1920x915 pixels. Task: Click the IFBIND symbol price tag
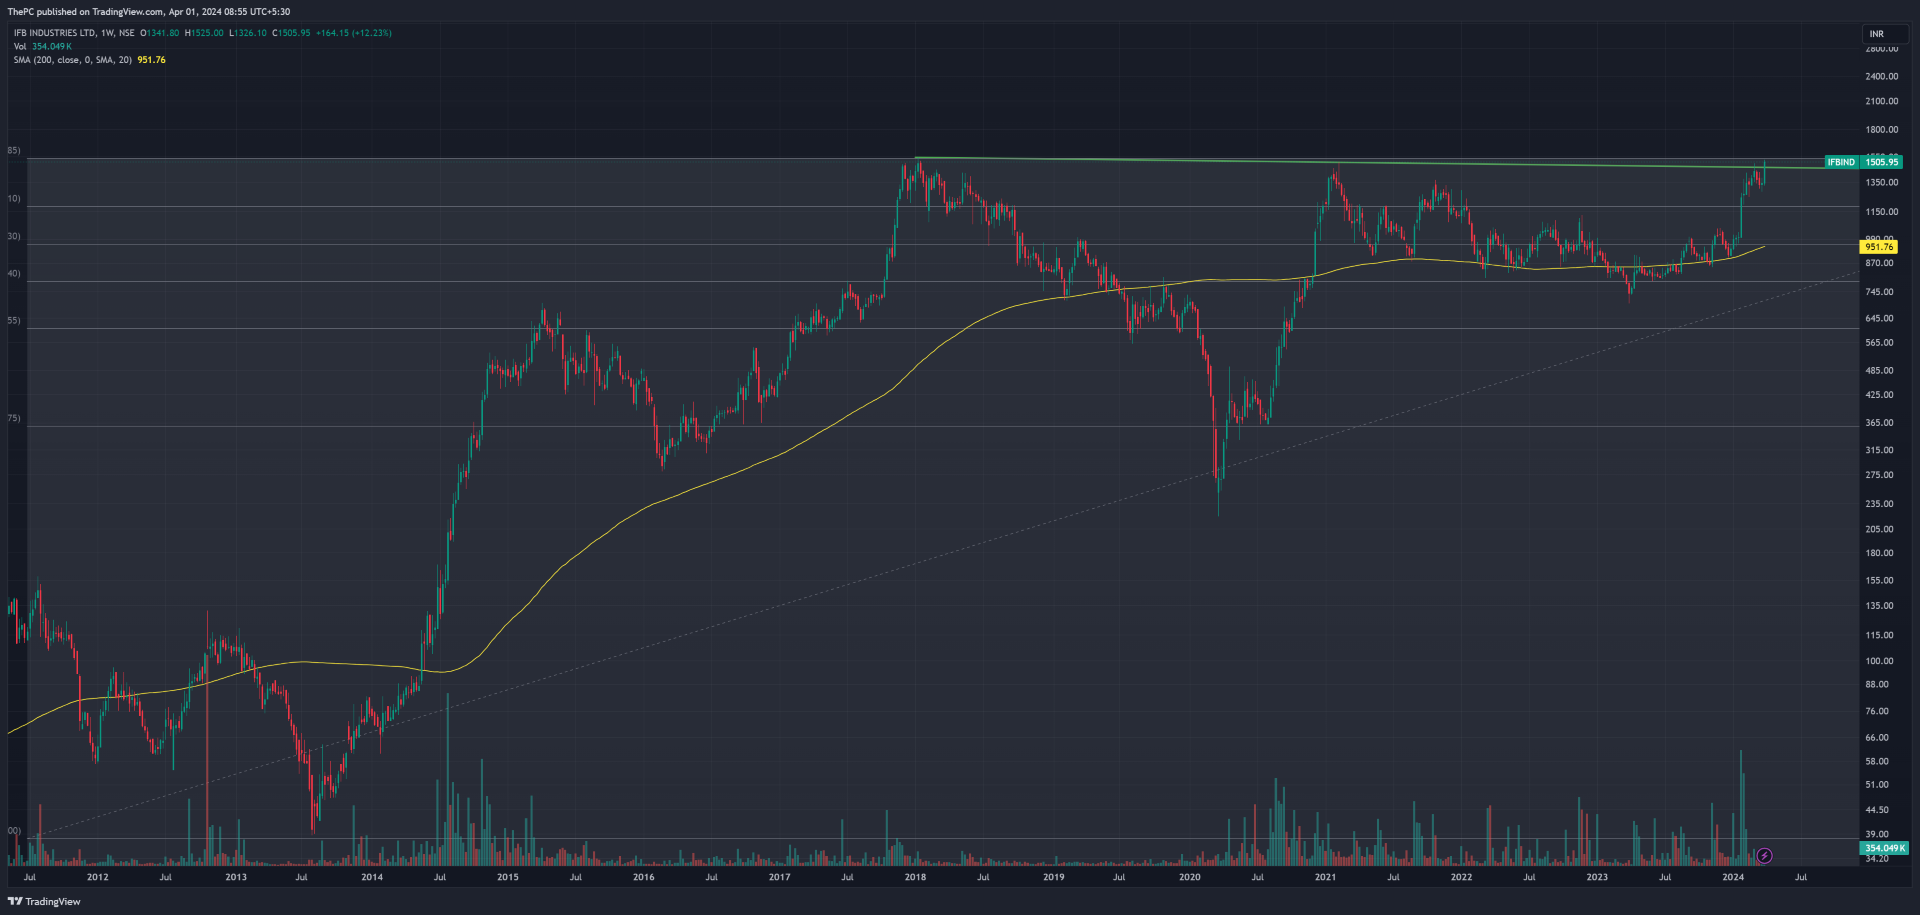(x=1841, y=162)
